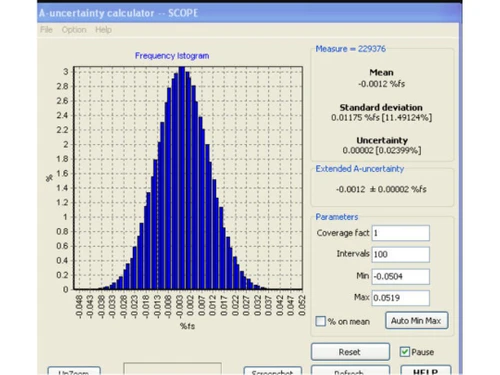Click the Uncertainty value 0.00002 [0.02399%]

(382, 150)
